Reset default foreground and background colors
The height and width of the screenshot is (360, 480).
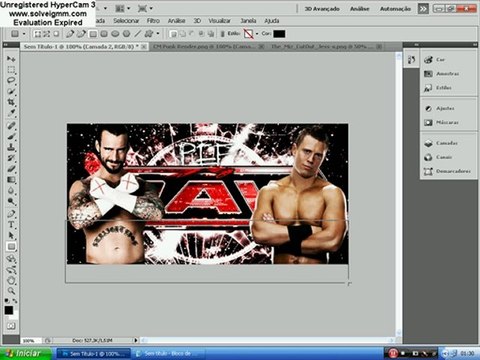coord(7,301)
